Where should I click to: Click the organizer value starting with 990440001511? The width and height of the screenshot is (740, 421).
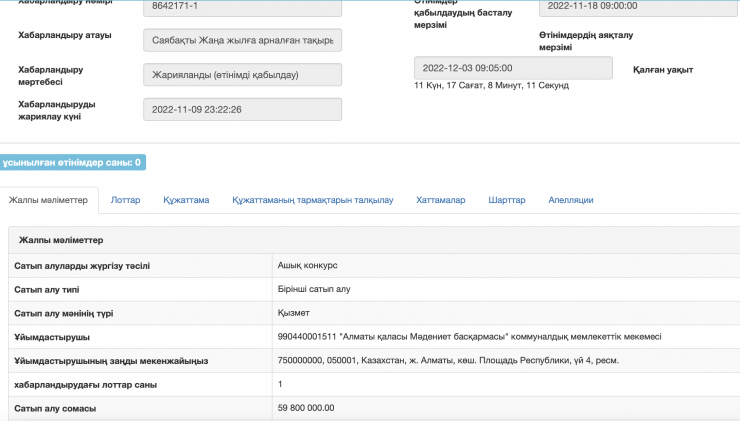pos(468,336)
